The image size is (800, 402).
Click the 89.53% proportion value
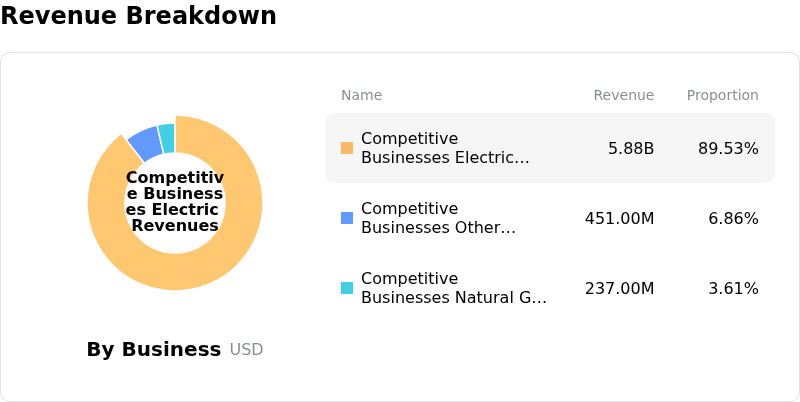tap(728, 148)
